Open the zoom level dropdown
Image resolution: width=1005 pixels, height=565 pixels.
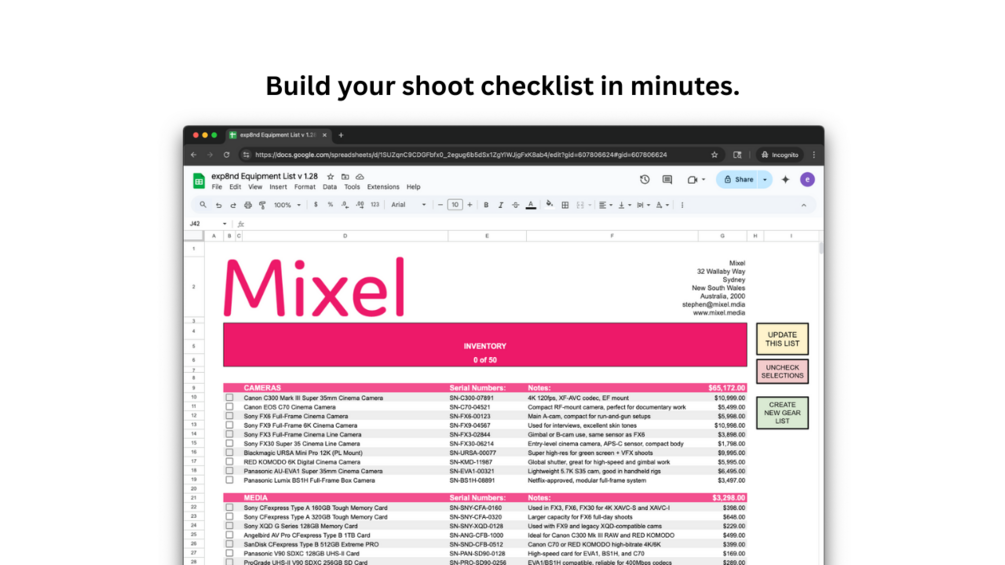[287, 205]
